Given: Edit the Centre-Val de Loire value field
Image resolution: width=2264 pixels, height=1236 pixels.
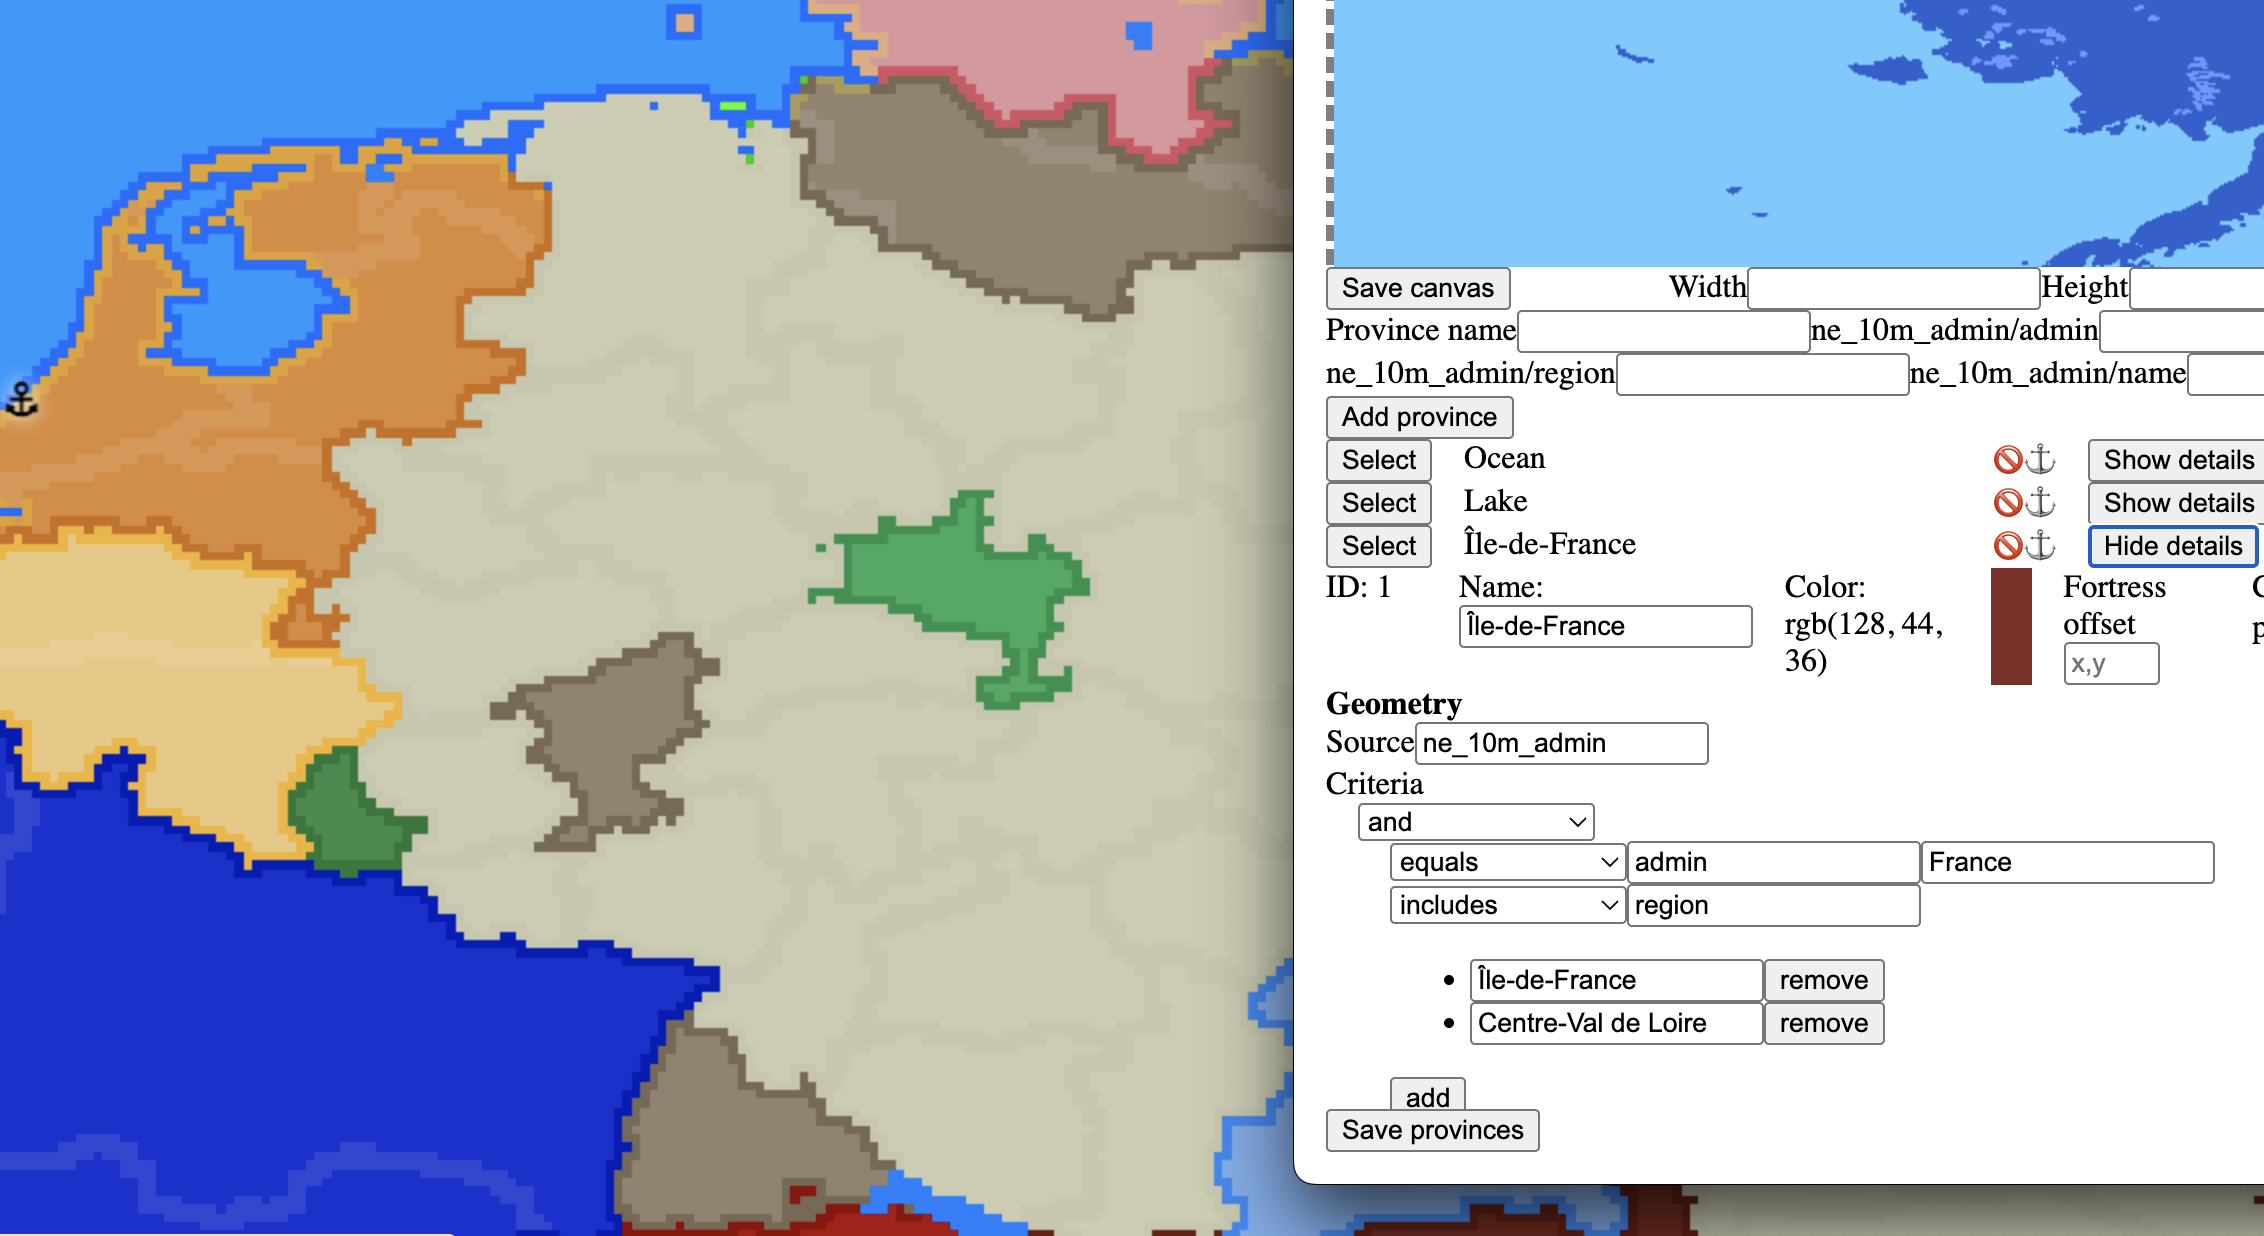Looking at the screenshot, I should 1616,1023.
